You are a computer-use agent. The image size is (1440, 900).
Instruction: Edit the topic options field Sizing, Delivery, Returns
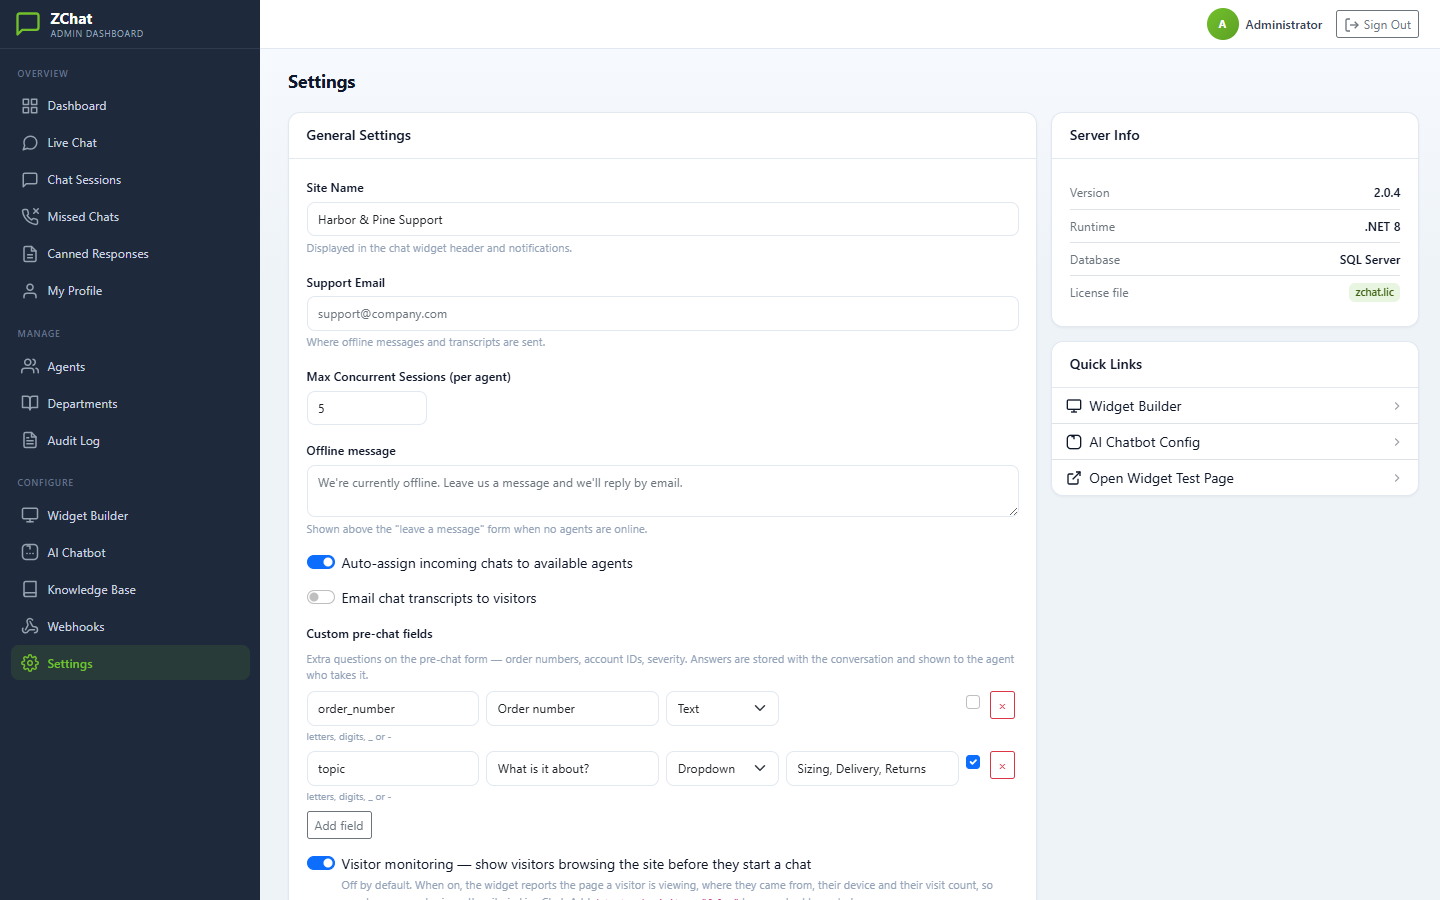point(872,769)
